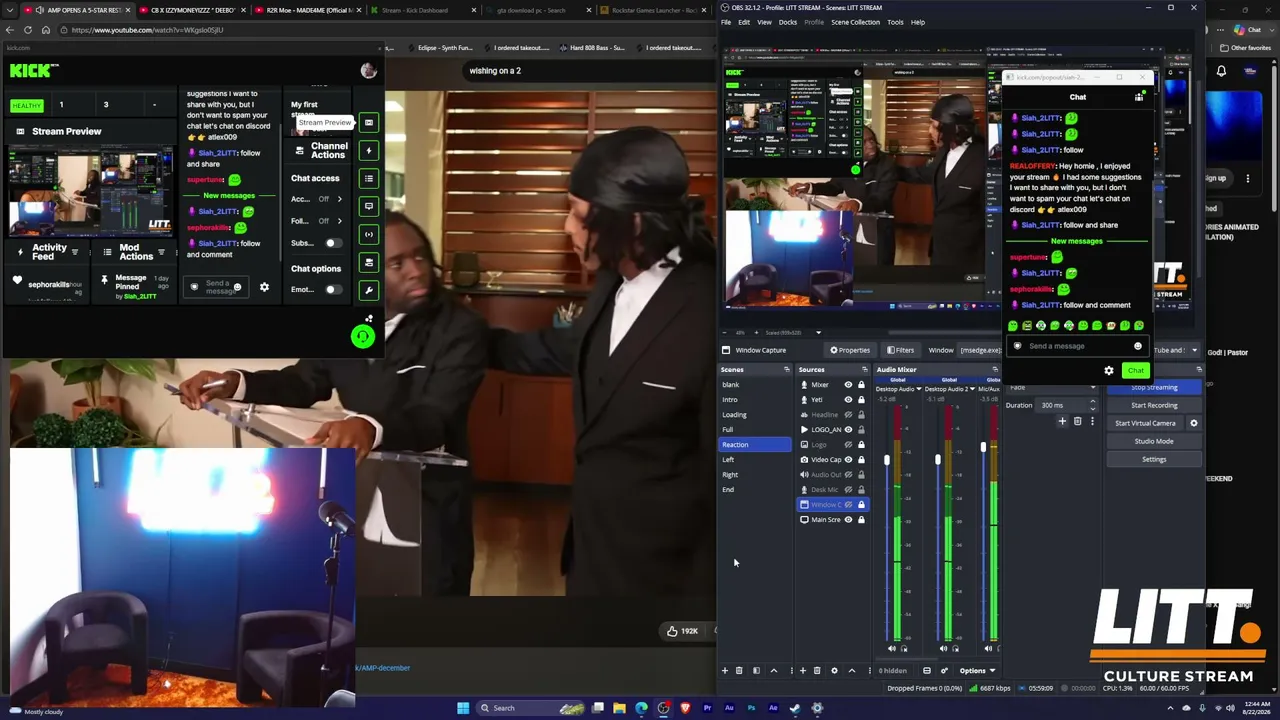The image size is (1280, 720).
Task: Mute Desktop Audio 2 speaker icon
Action: pyautogui.click(x=942, y=649)
